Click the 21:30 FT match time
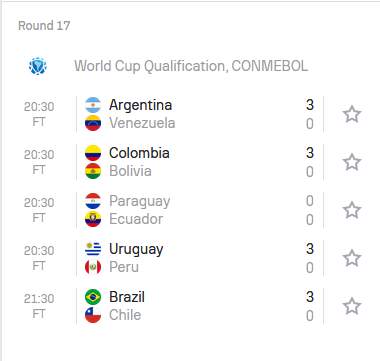 (x=39, y=306)
